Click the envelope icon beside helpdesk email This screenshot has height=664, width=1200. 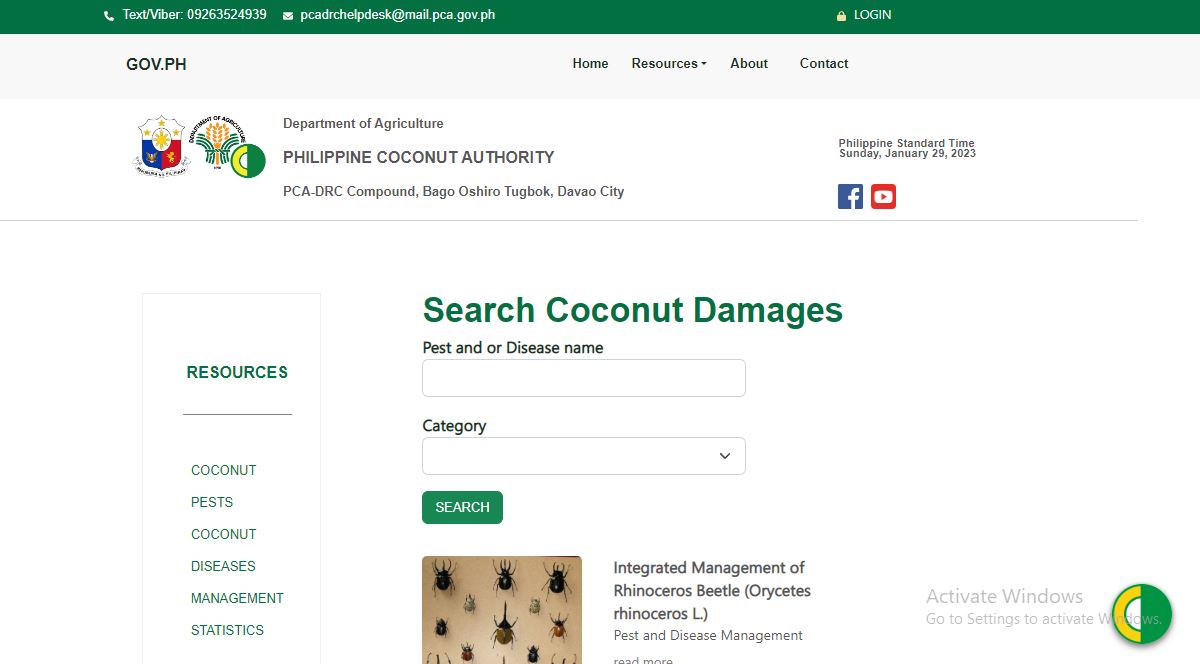point(288,16)
